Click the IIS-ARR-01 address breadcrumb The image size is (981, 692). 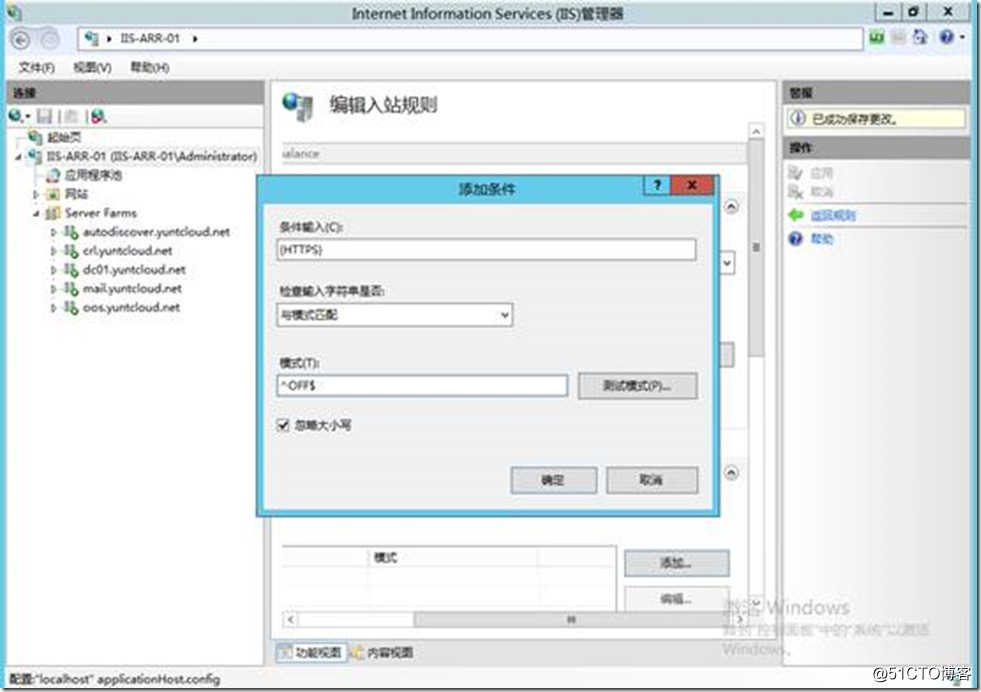pyautogui.click(x=150, y=38)
